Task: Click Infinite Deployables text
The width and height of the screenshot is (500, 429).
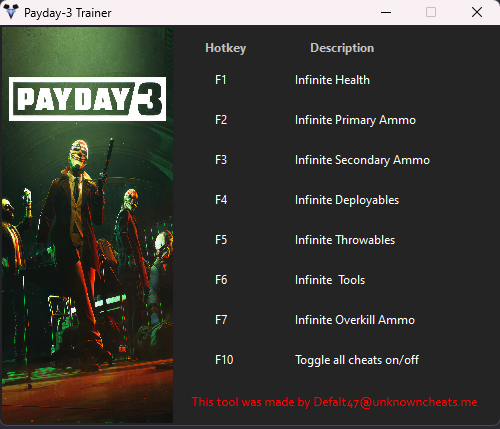Action: coord(347,200)
